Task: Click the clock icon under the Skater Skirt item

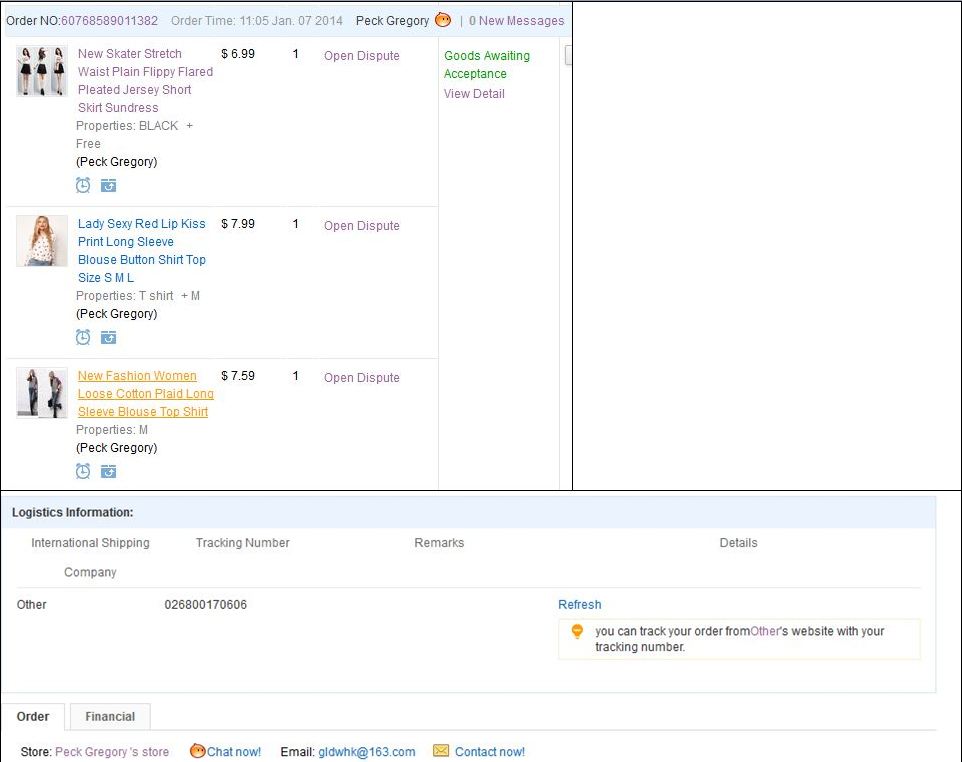Action: point(83,185)
